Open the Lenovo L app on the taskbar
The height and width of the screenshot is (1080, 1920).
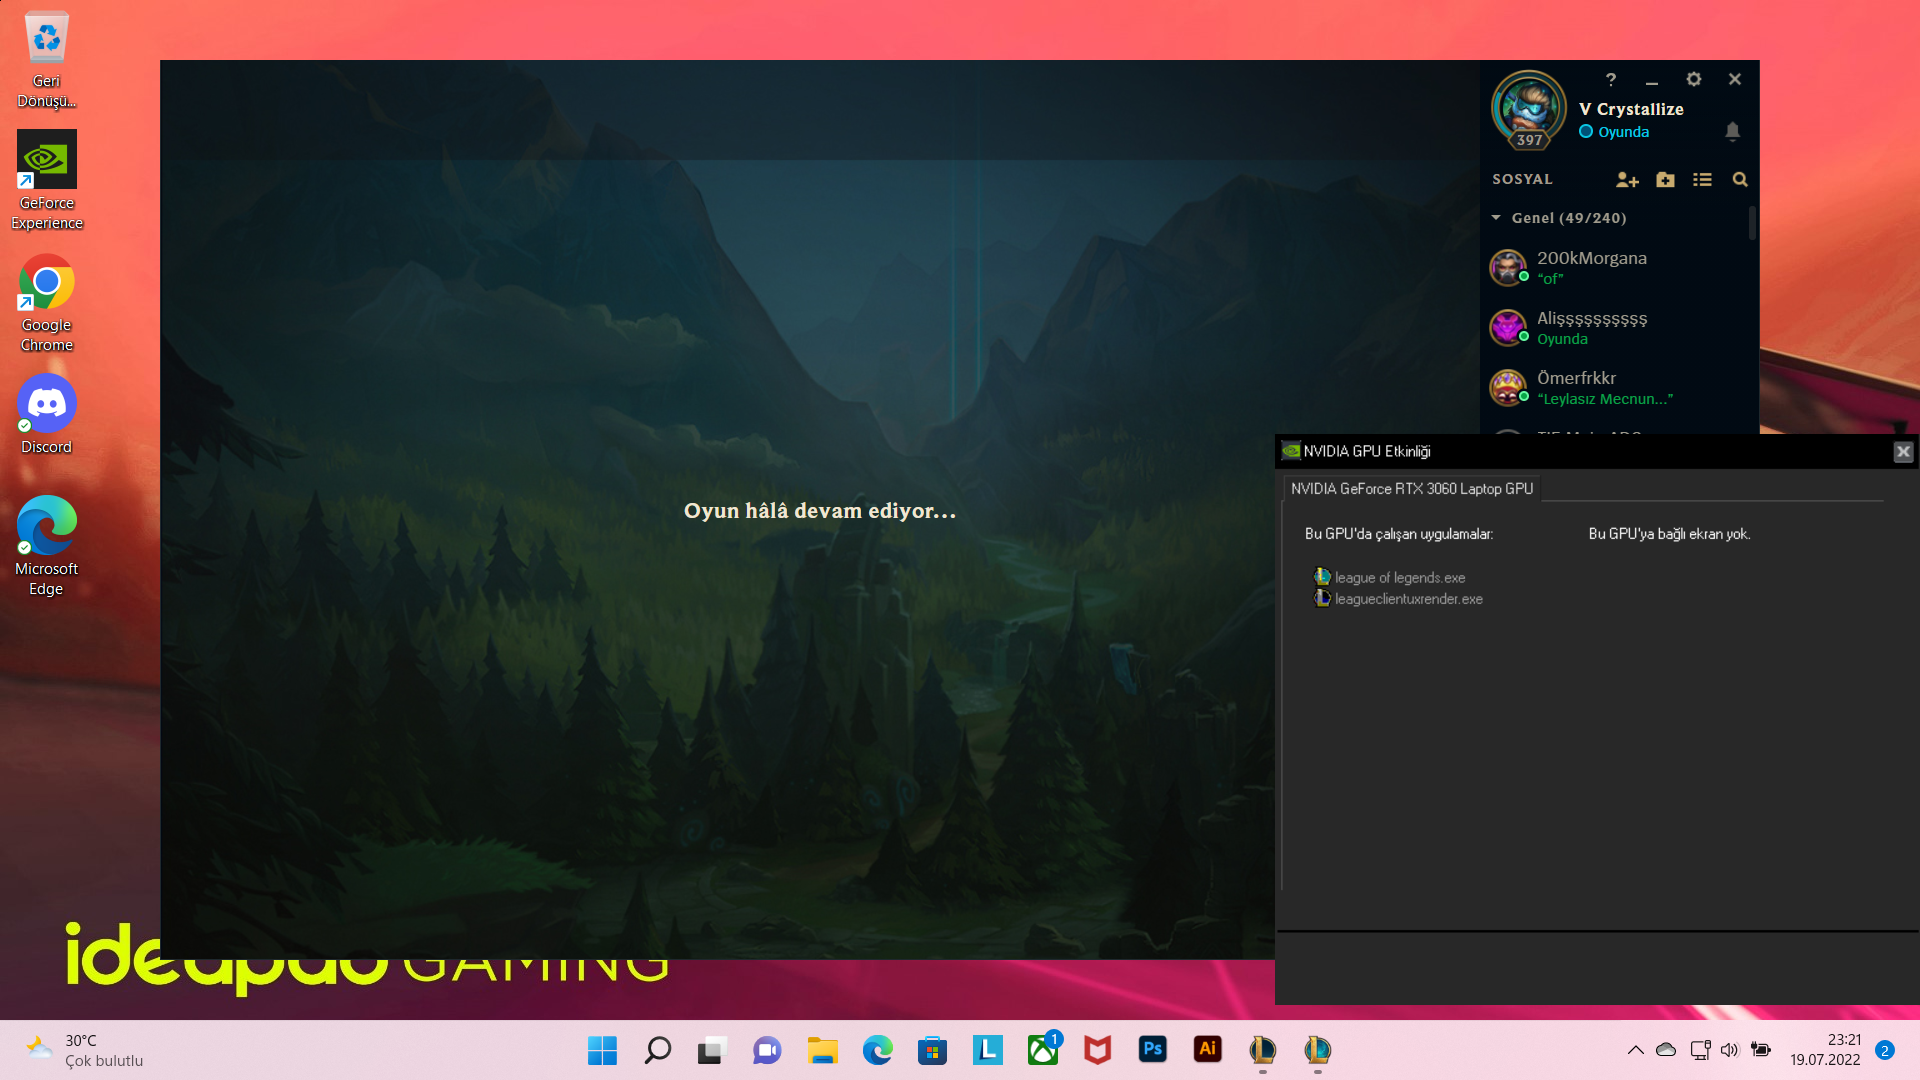coord(987,1050)
